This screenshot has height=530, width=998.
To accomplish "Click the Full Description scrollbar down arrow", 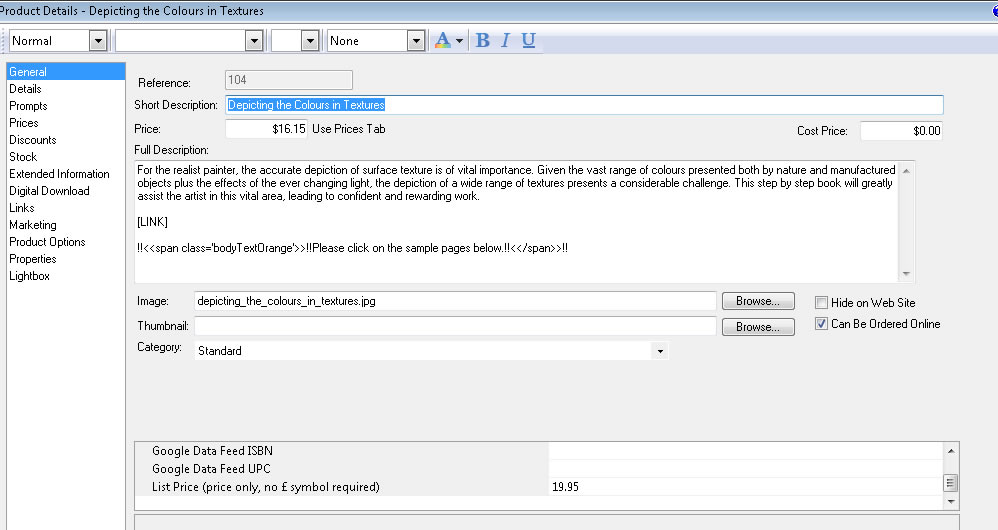I will click(906, 274).
